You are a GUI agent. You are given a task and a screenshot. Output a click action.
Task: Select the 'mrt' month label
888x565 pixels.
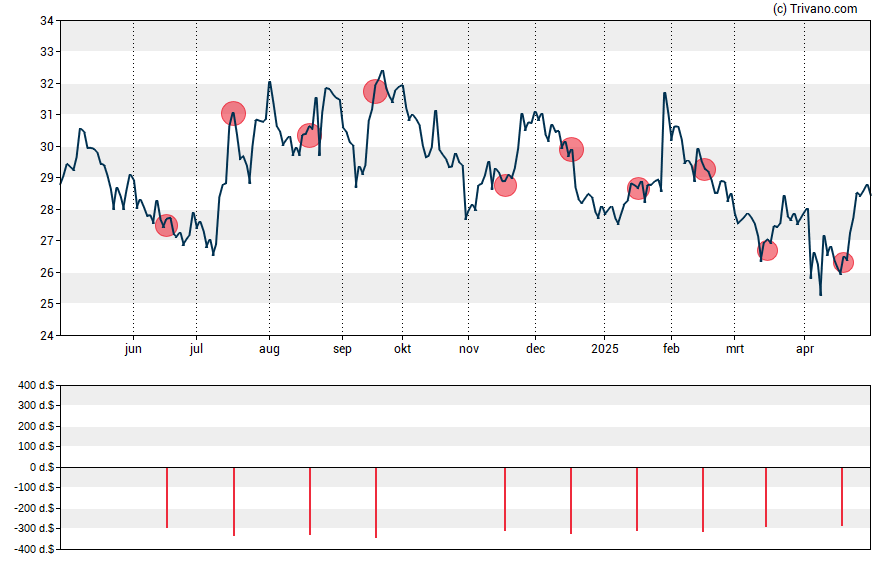tap(735, 349)
